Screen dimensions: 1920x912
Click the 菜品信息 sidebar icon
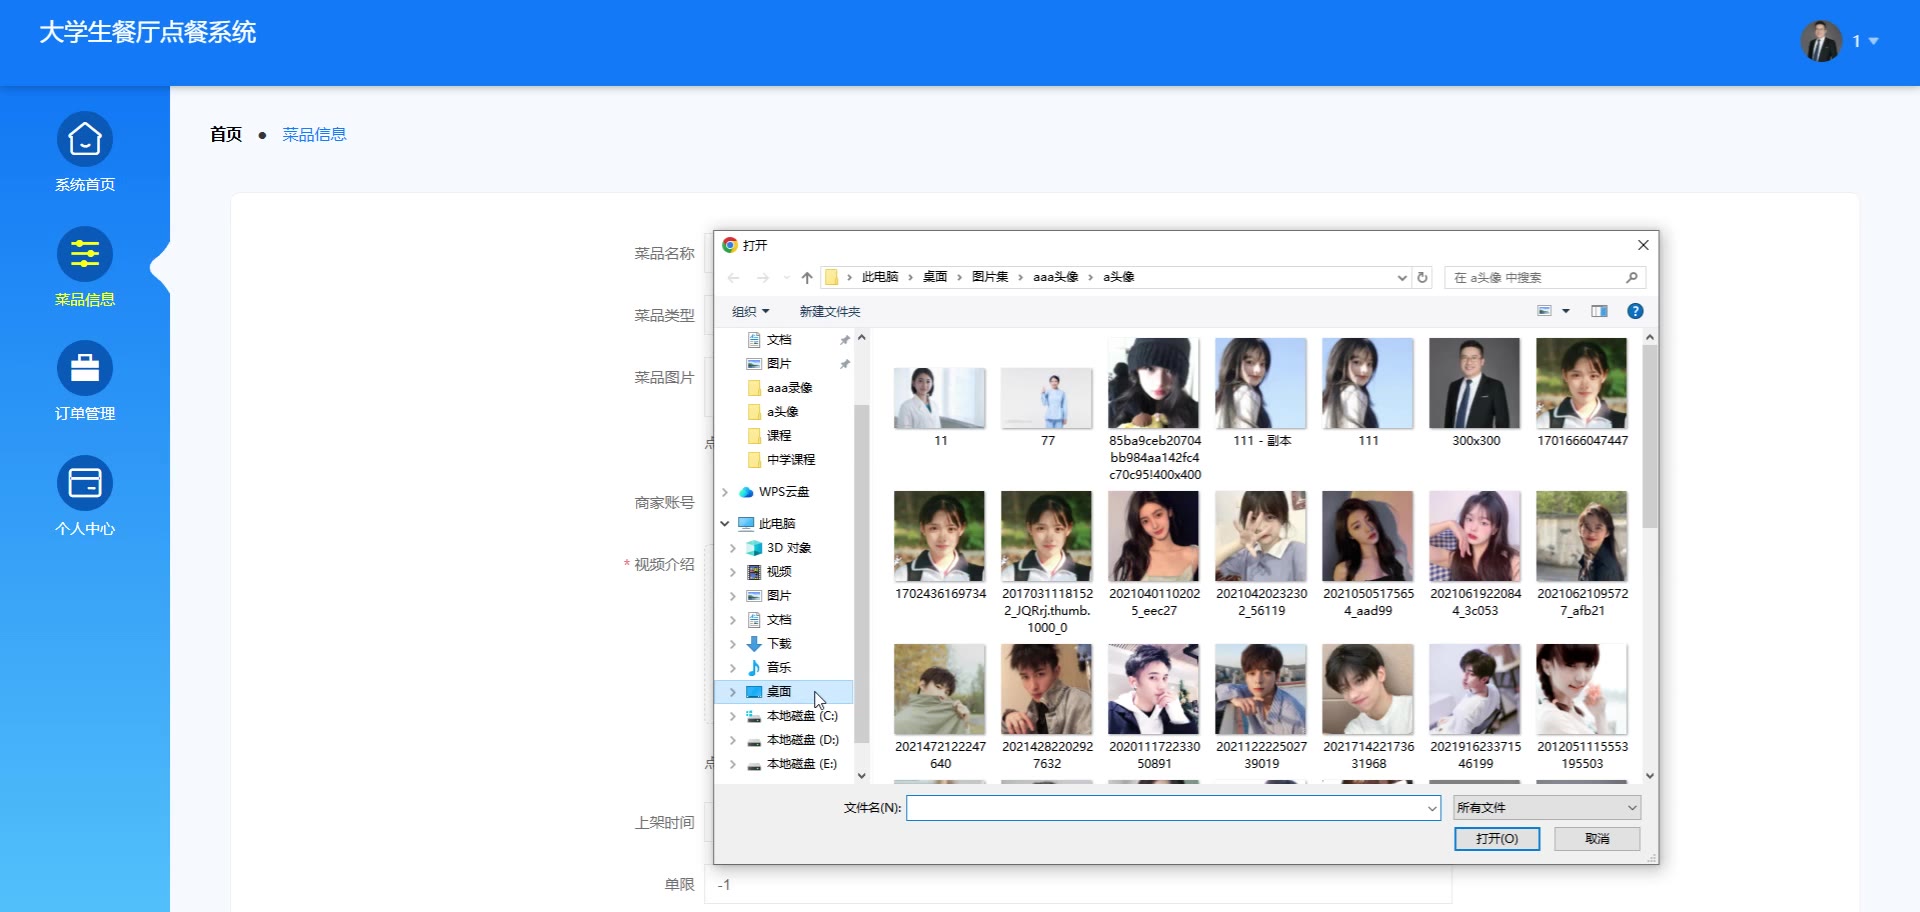(x=85, y=255)
